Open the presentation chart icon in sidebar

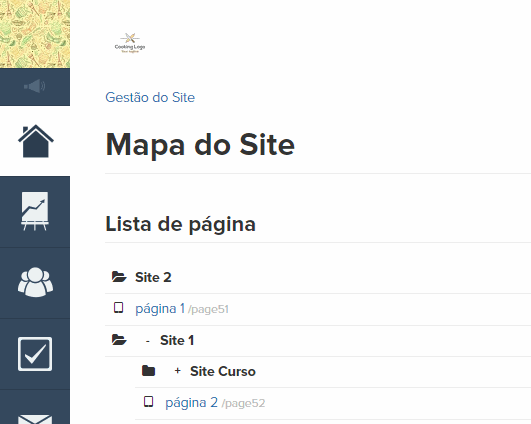click(x=35, y=211)
